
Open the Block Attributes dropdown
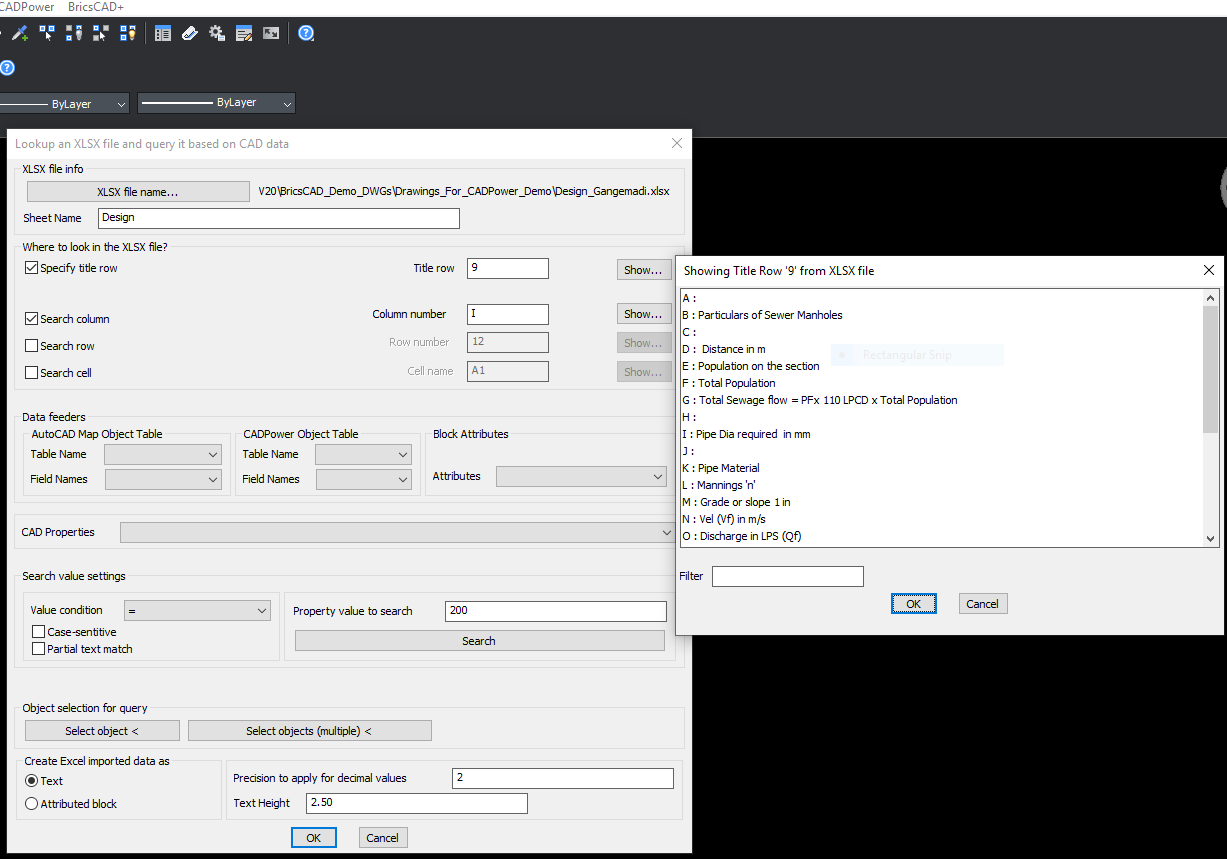coord(581,477)
